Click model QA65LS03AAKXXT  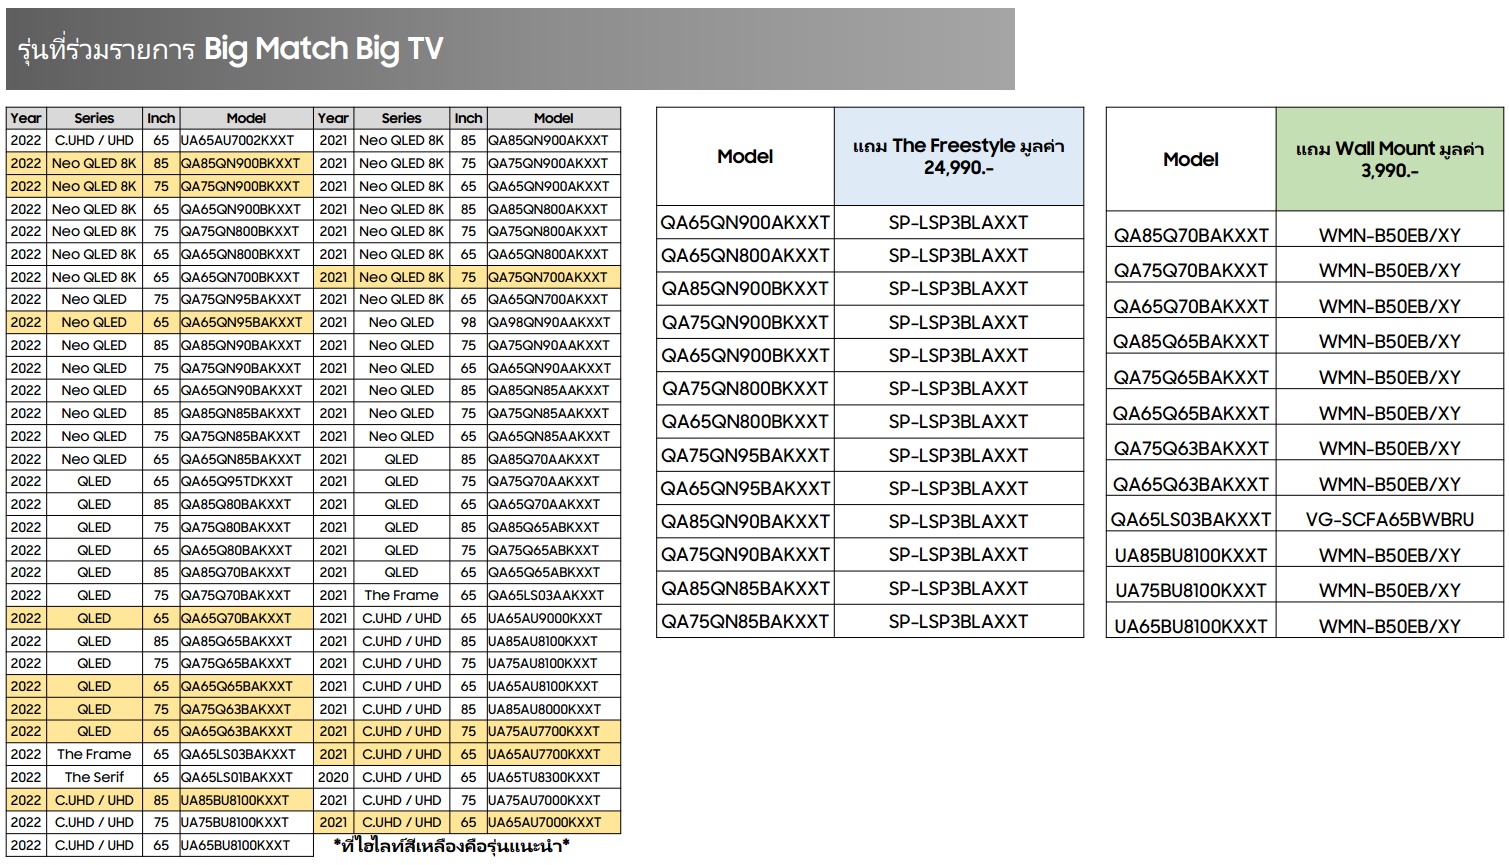tap(553, 595)
